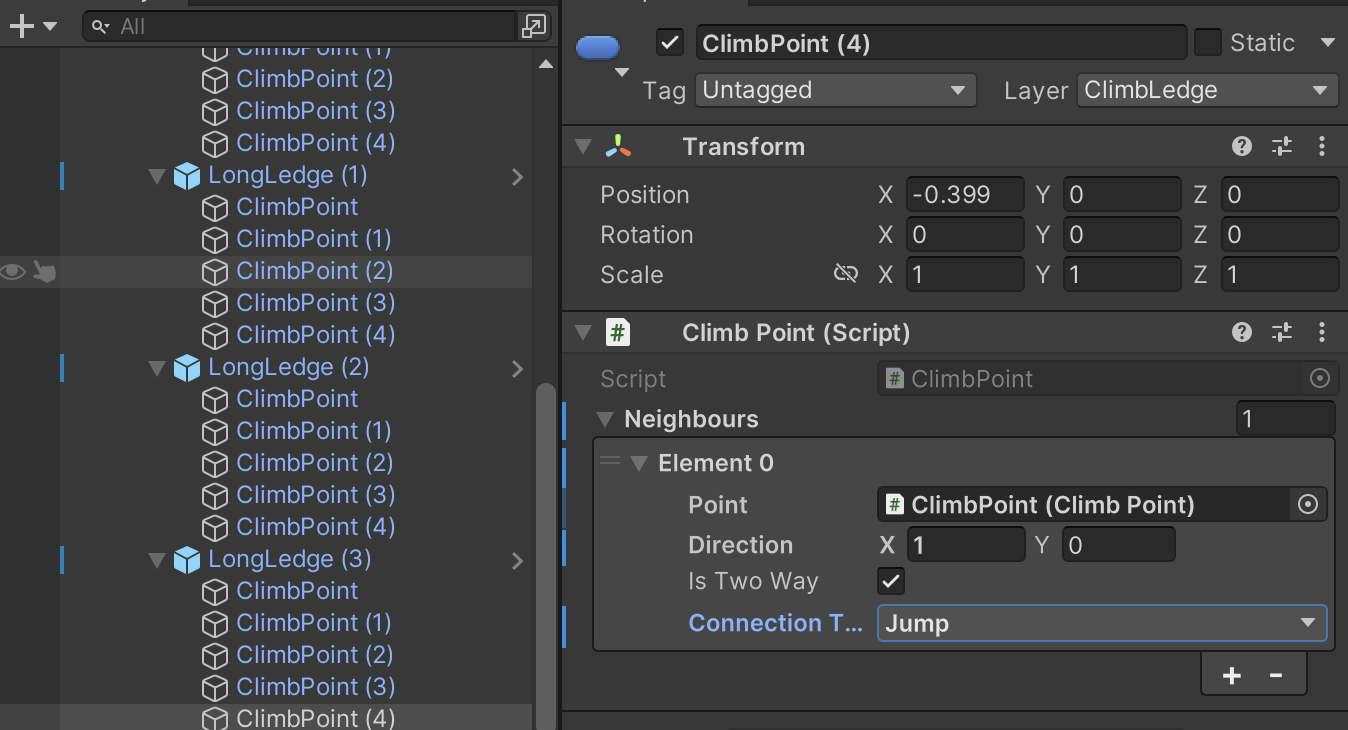This screenshot has width=1348, height=730.
Task: Toggle visibility eye for ClimbPoint (2)
Action: pos(13,271)
